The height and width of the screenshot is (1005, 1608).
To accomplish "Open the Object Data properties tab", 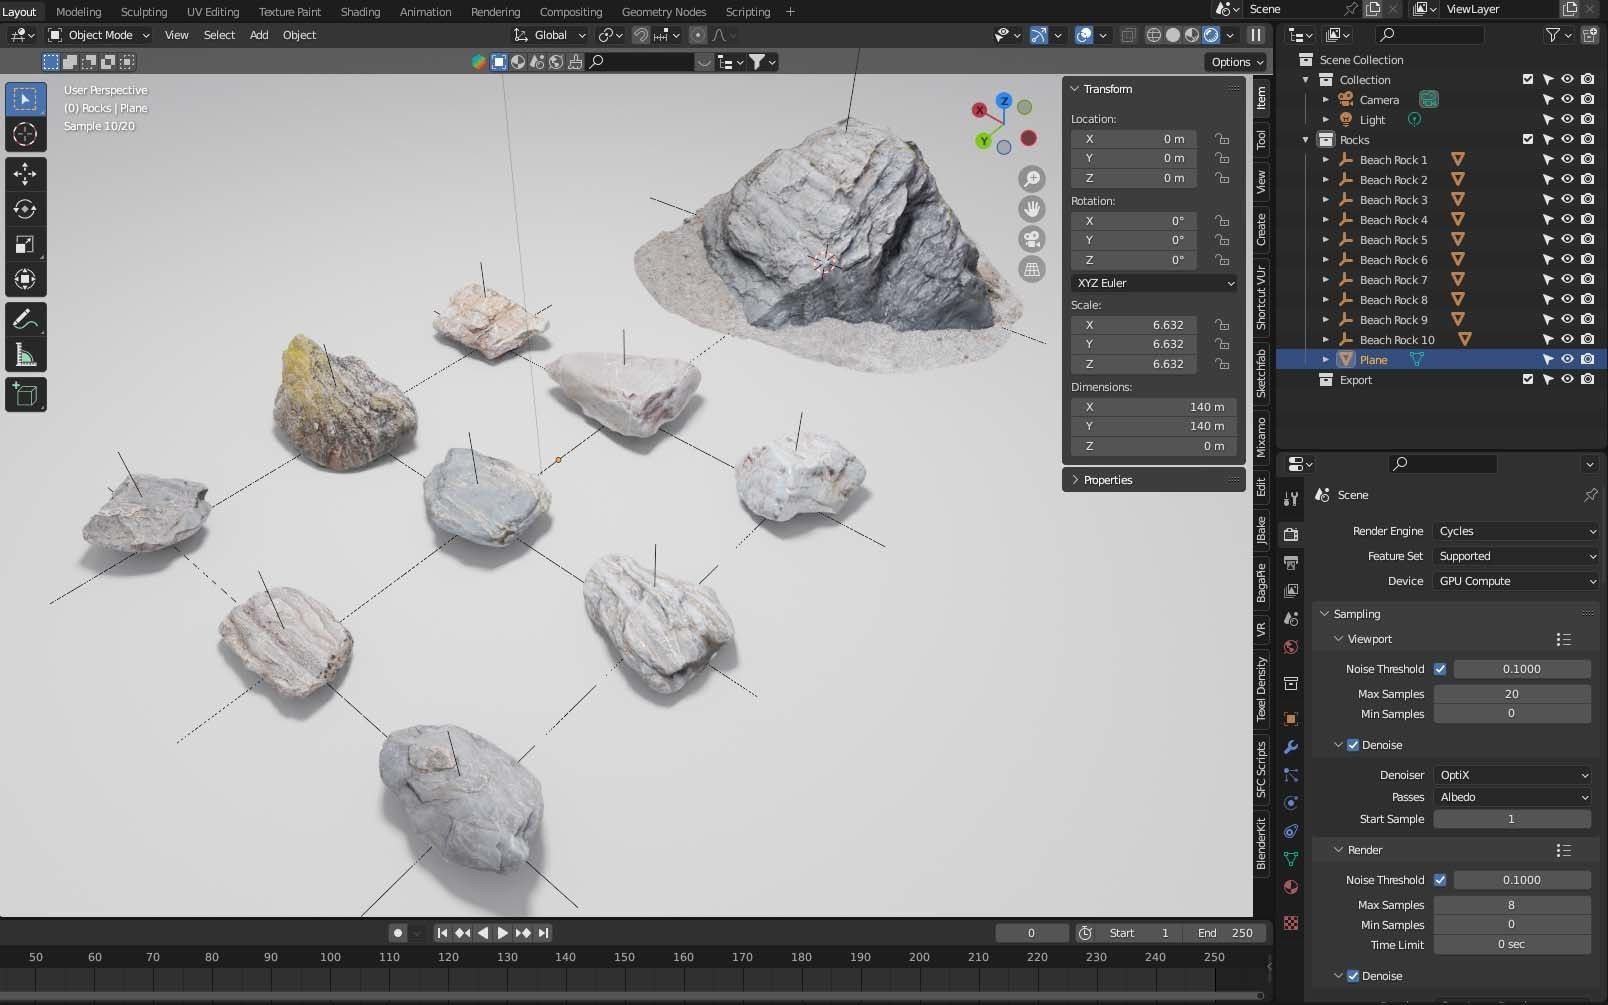I will [x=1291, y=859].
